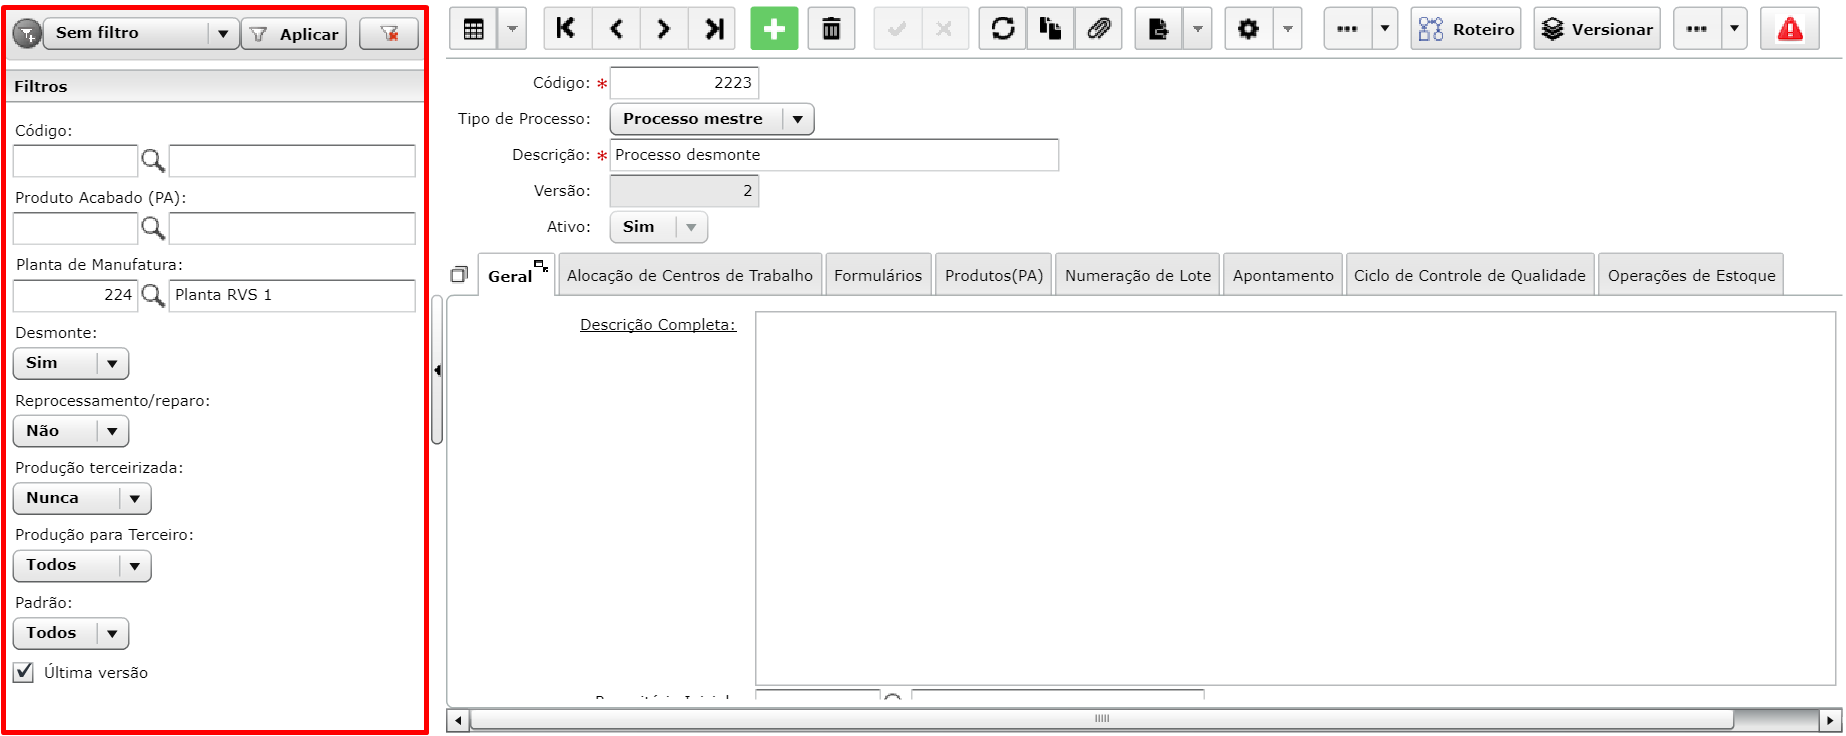Expand the arrow after Versionar's ellipsis button
The image size is (1846, 736).
coord(1734,29)
